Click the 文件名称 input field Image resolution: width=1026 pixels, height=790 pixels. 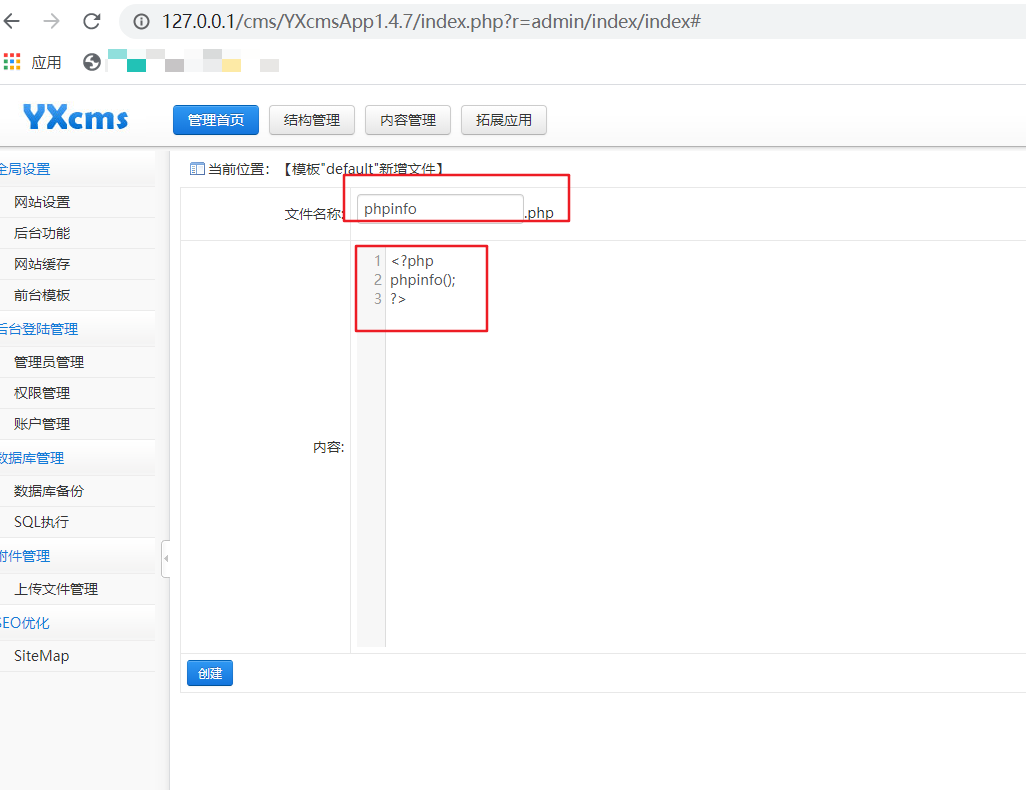(x=440, y=209)
